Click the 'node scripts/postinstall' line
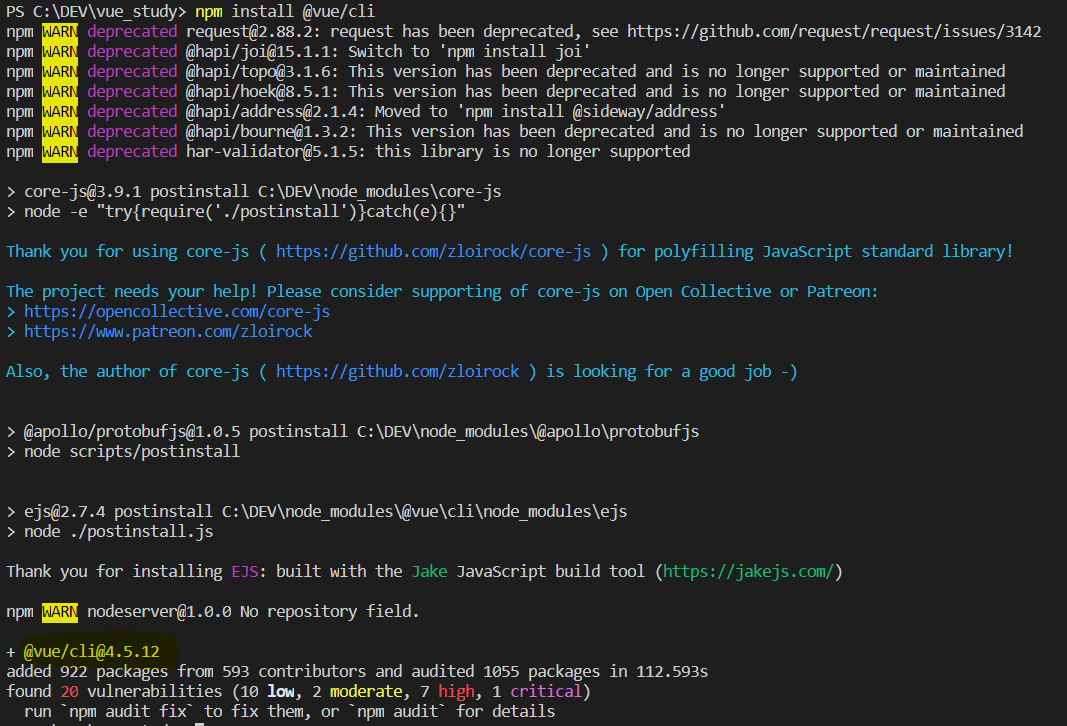The width and height of the screenshot is (1067, 726). [123, 452]
